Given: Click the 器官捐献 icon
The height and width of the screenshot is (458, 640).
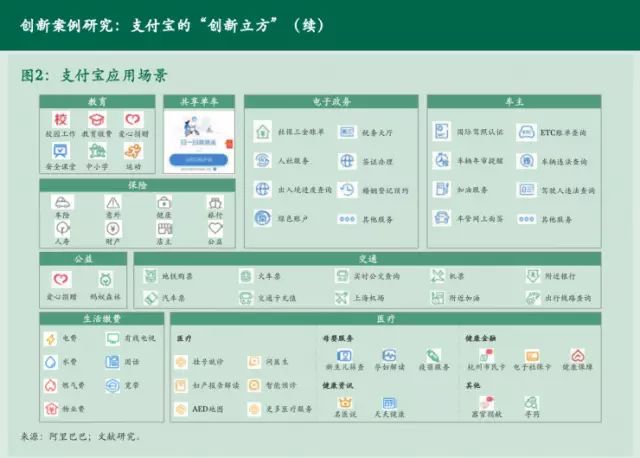Looking at the screenshot, I should [487, 402].
